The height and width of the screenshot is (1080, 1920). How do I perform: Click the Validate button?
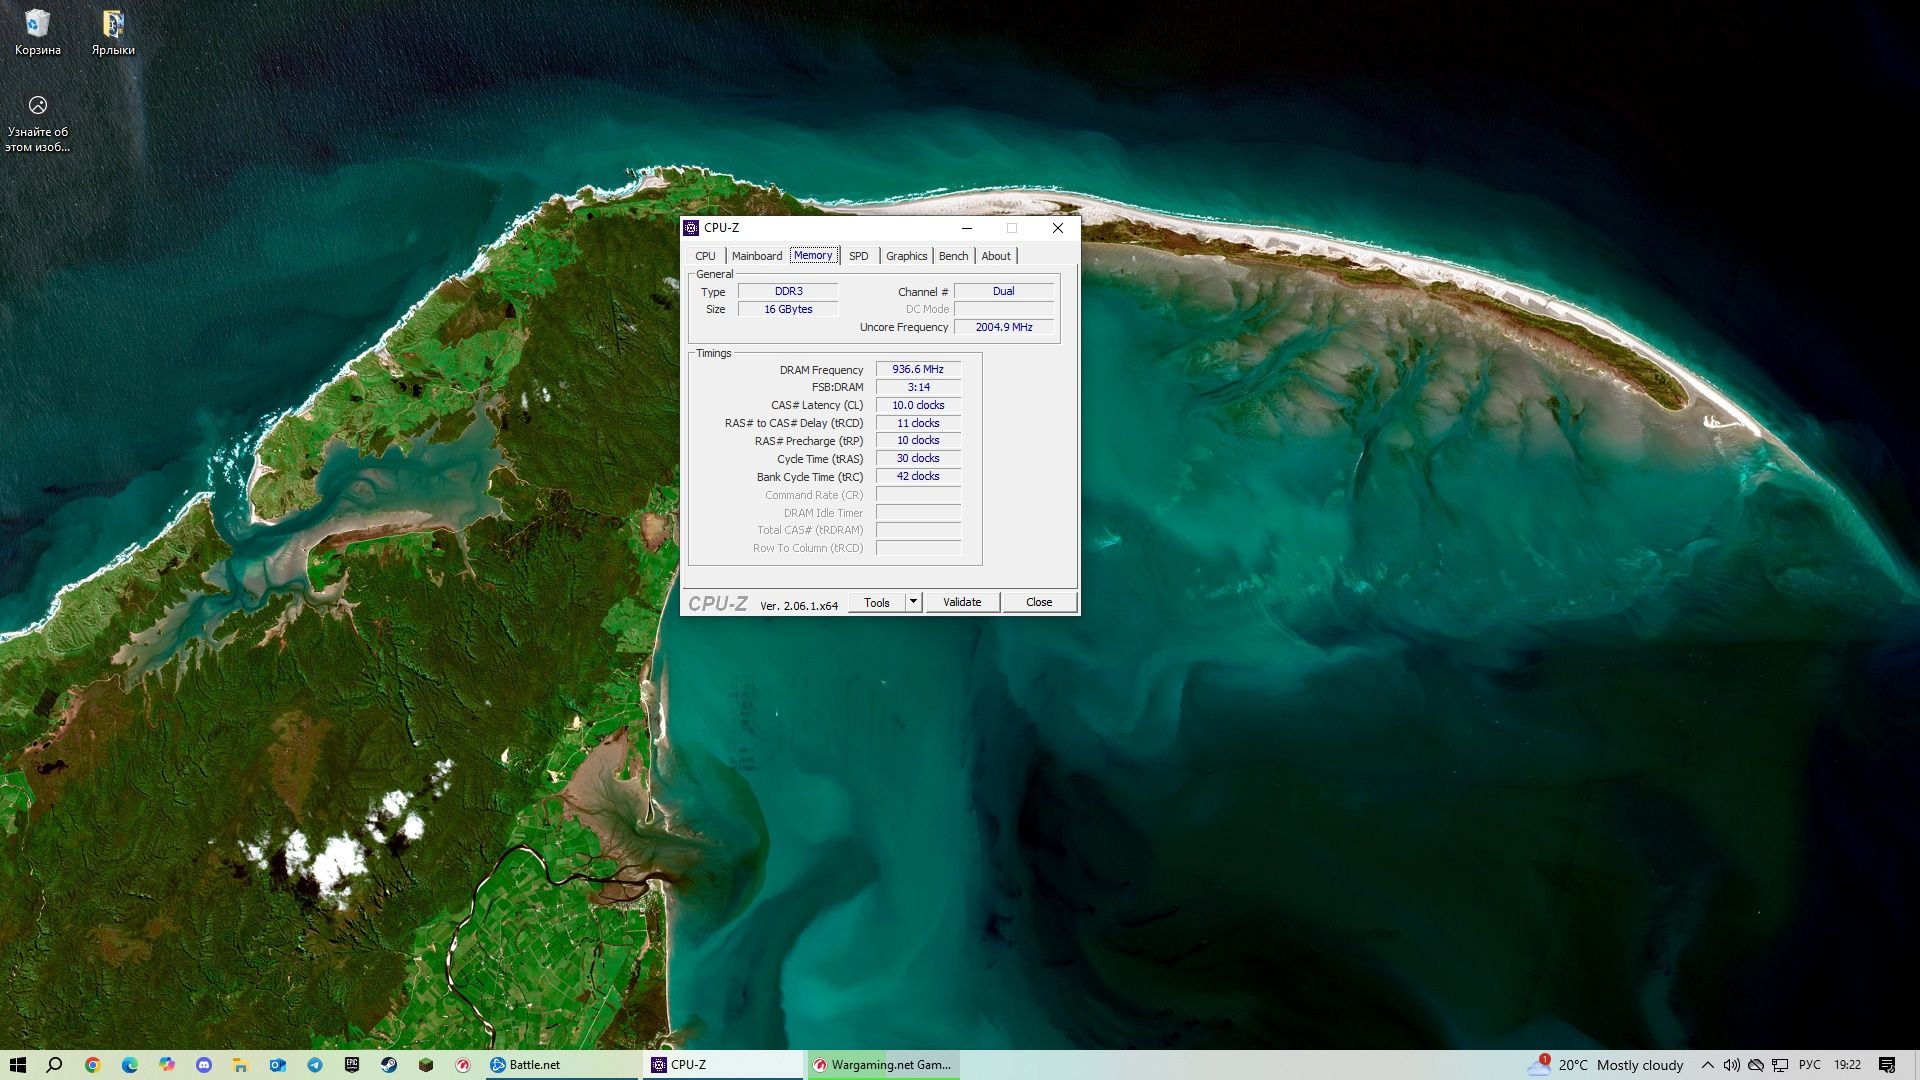pyautogui.click(x=962, y=602)
